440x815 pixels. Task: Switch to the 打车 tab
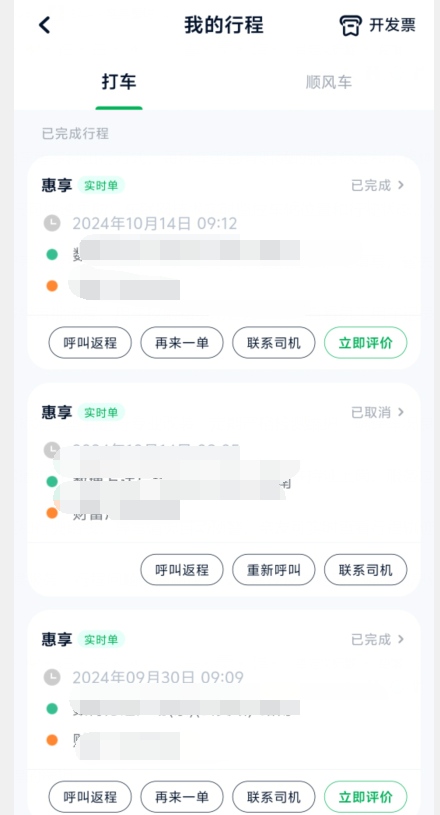(x=119, y=82)
